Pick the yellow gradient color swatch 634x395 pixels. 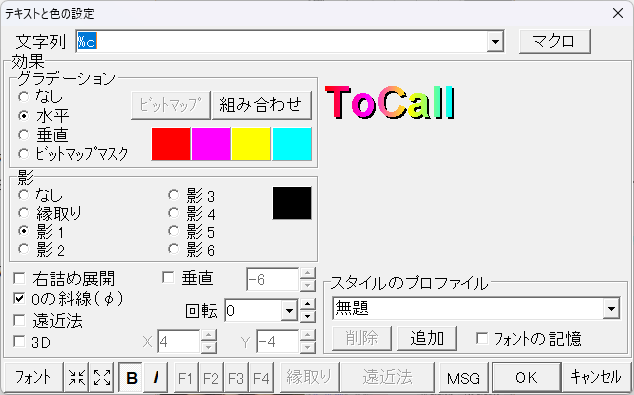[x=251, y=144]
